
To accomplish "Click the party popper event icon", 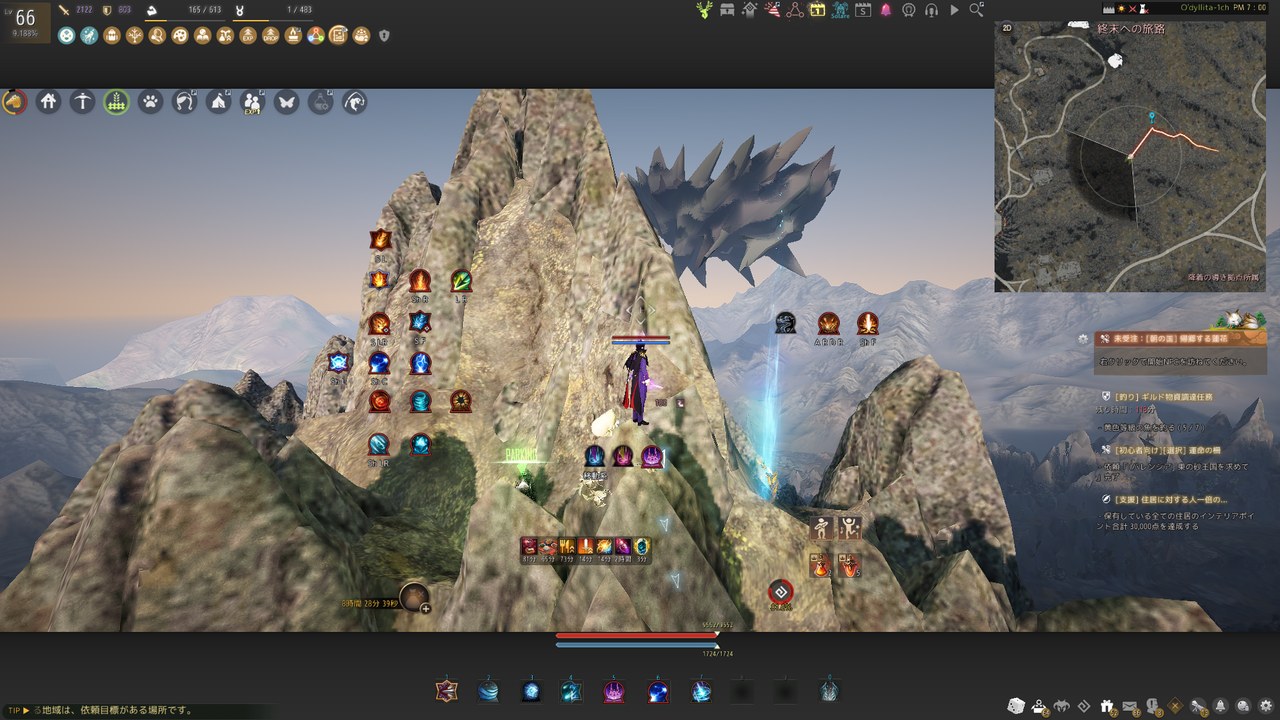I will pos(772,10).
